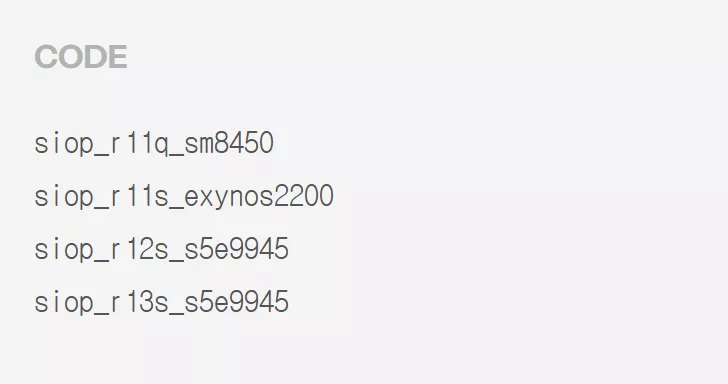The width and height of the screenshot is (728, 384).
Task: Click the r13s segment of code
Action: pyautogui.click(x=140, y=302)
